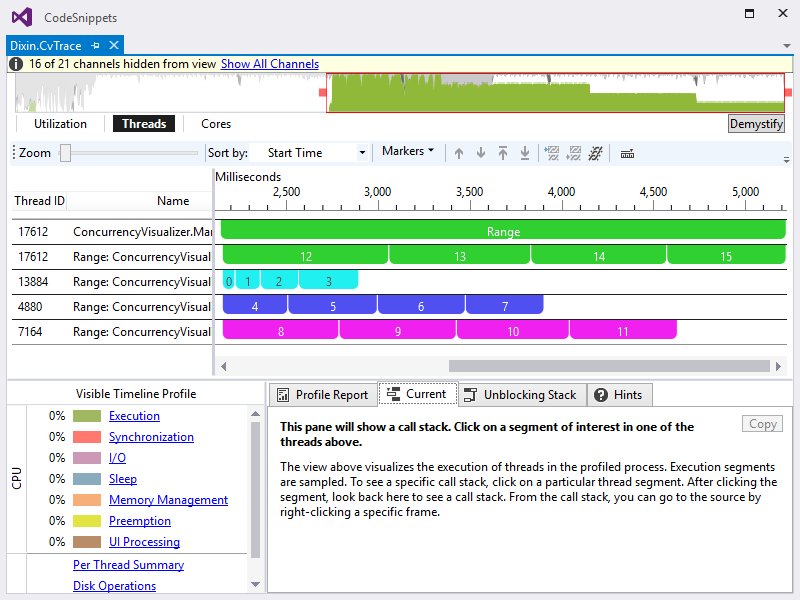The height and width of the screenshot is (600, 800).
Task: Move selected thread to bottom
Action: pyautogui.click(x=524, y=153)
